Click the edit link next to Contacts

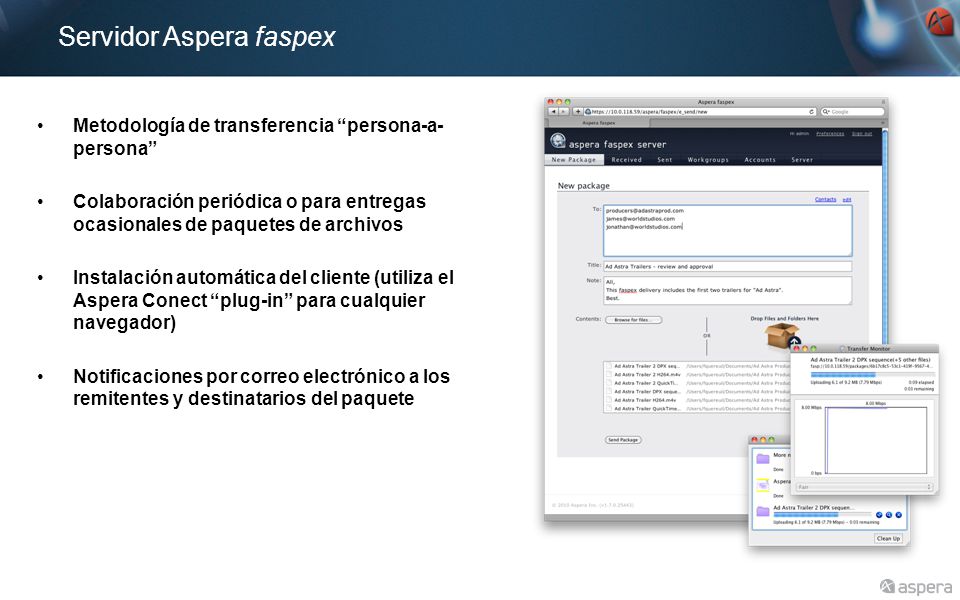847,200
